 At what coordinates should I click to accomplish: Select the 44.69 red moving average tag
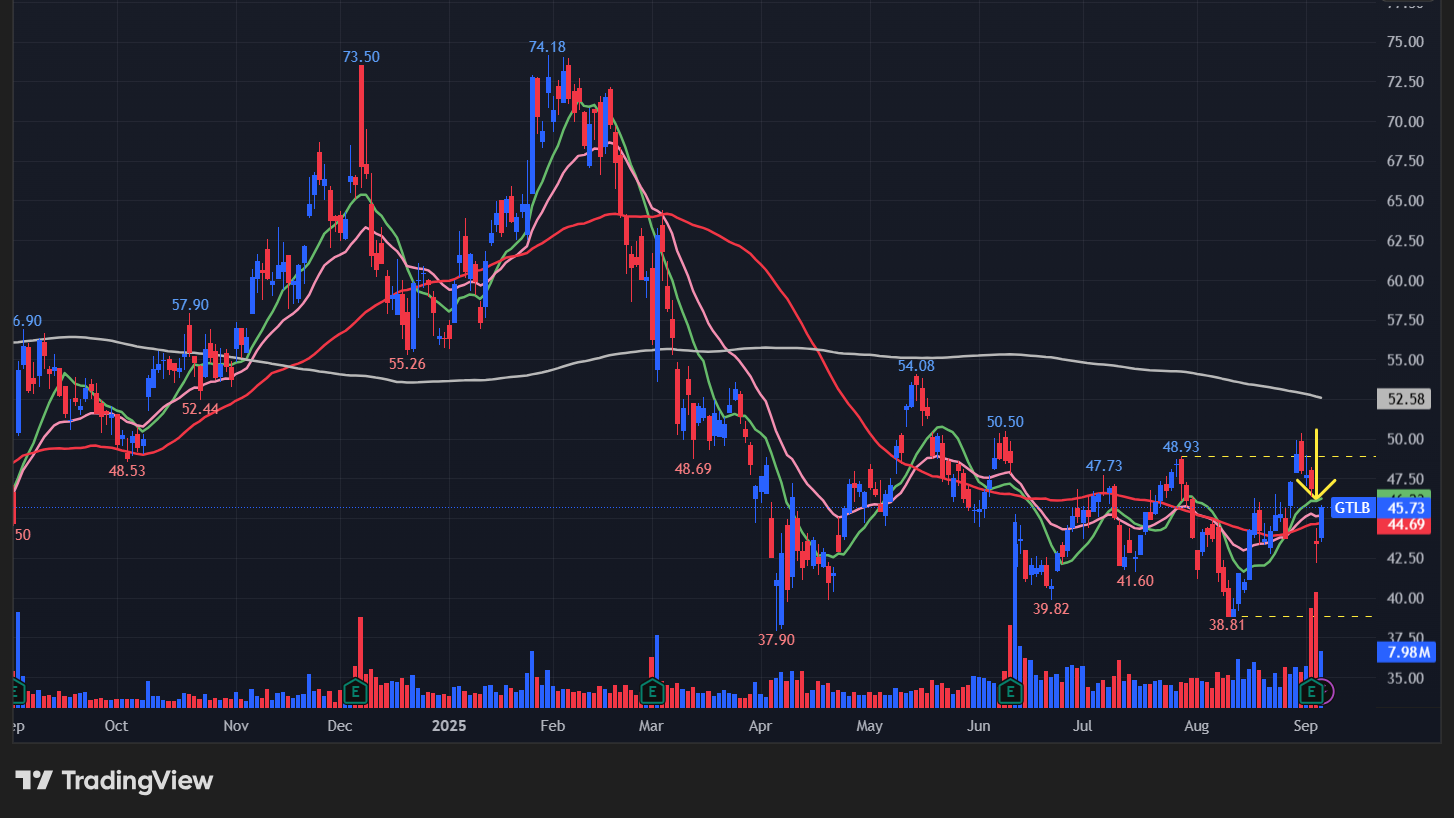click(x=1407, y=526)
